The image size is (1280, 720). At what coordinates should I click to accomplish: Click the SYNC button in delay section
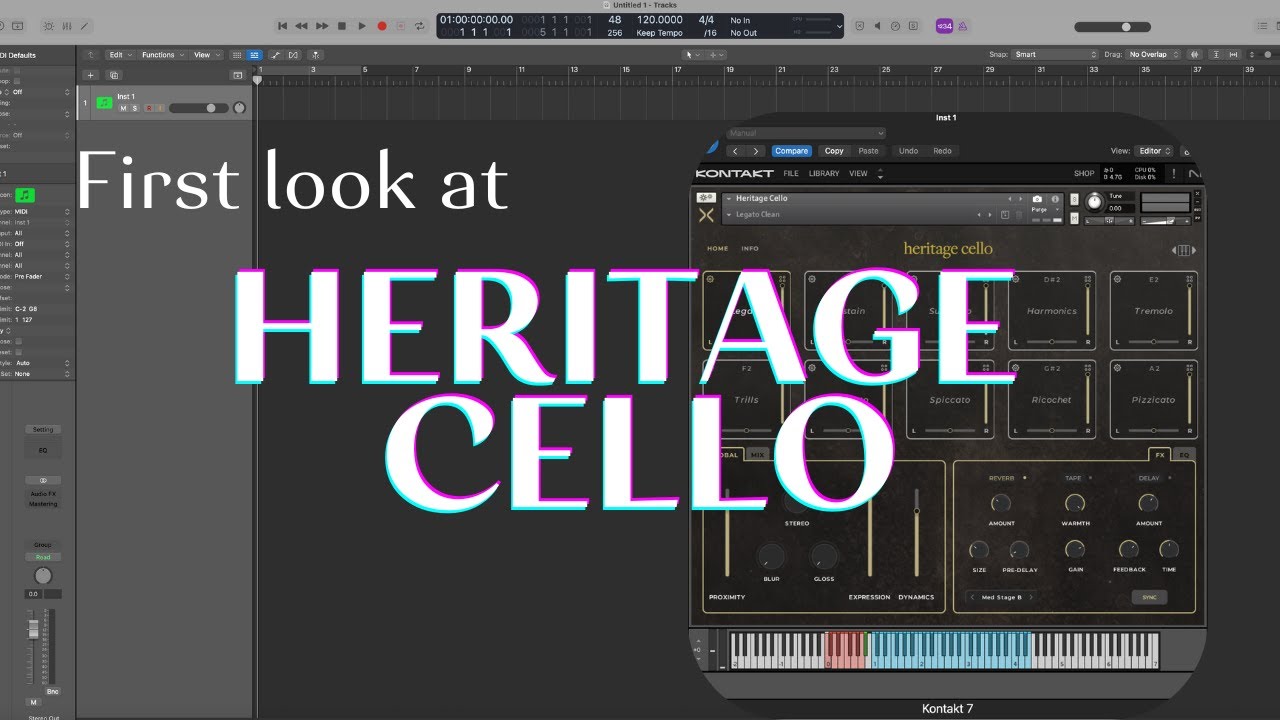click(x=1149, y=597)
